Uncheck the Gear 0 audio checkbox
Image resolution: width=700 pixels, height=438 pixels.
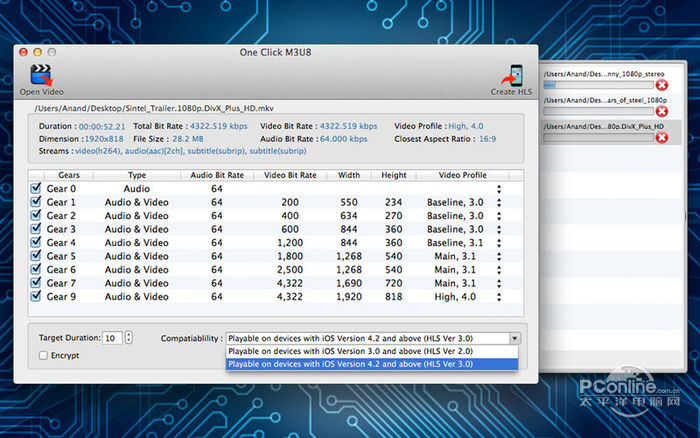click(x=36, y=188)
